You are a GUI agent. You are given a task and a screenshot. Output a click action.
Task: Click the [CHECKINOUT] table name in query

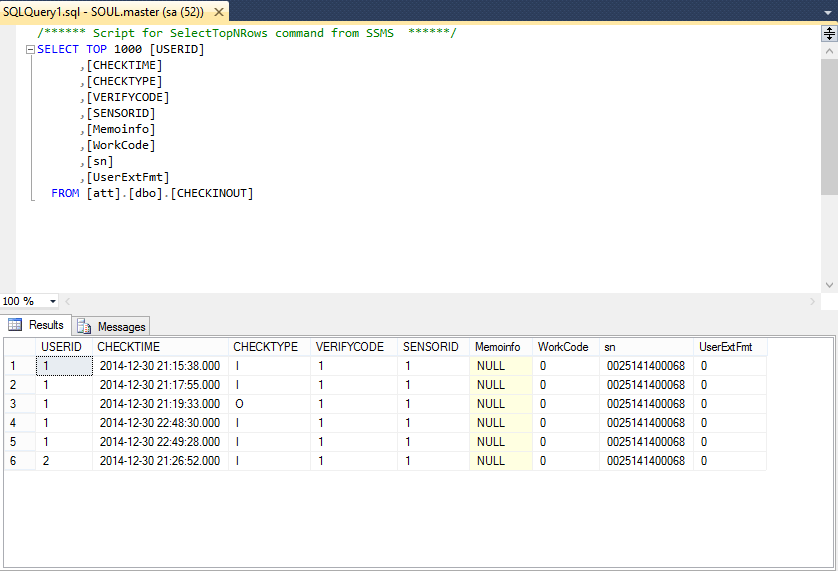pos(212,194)
